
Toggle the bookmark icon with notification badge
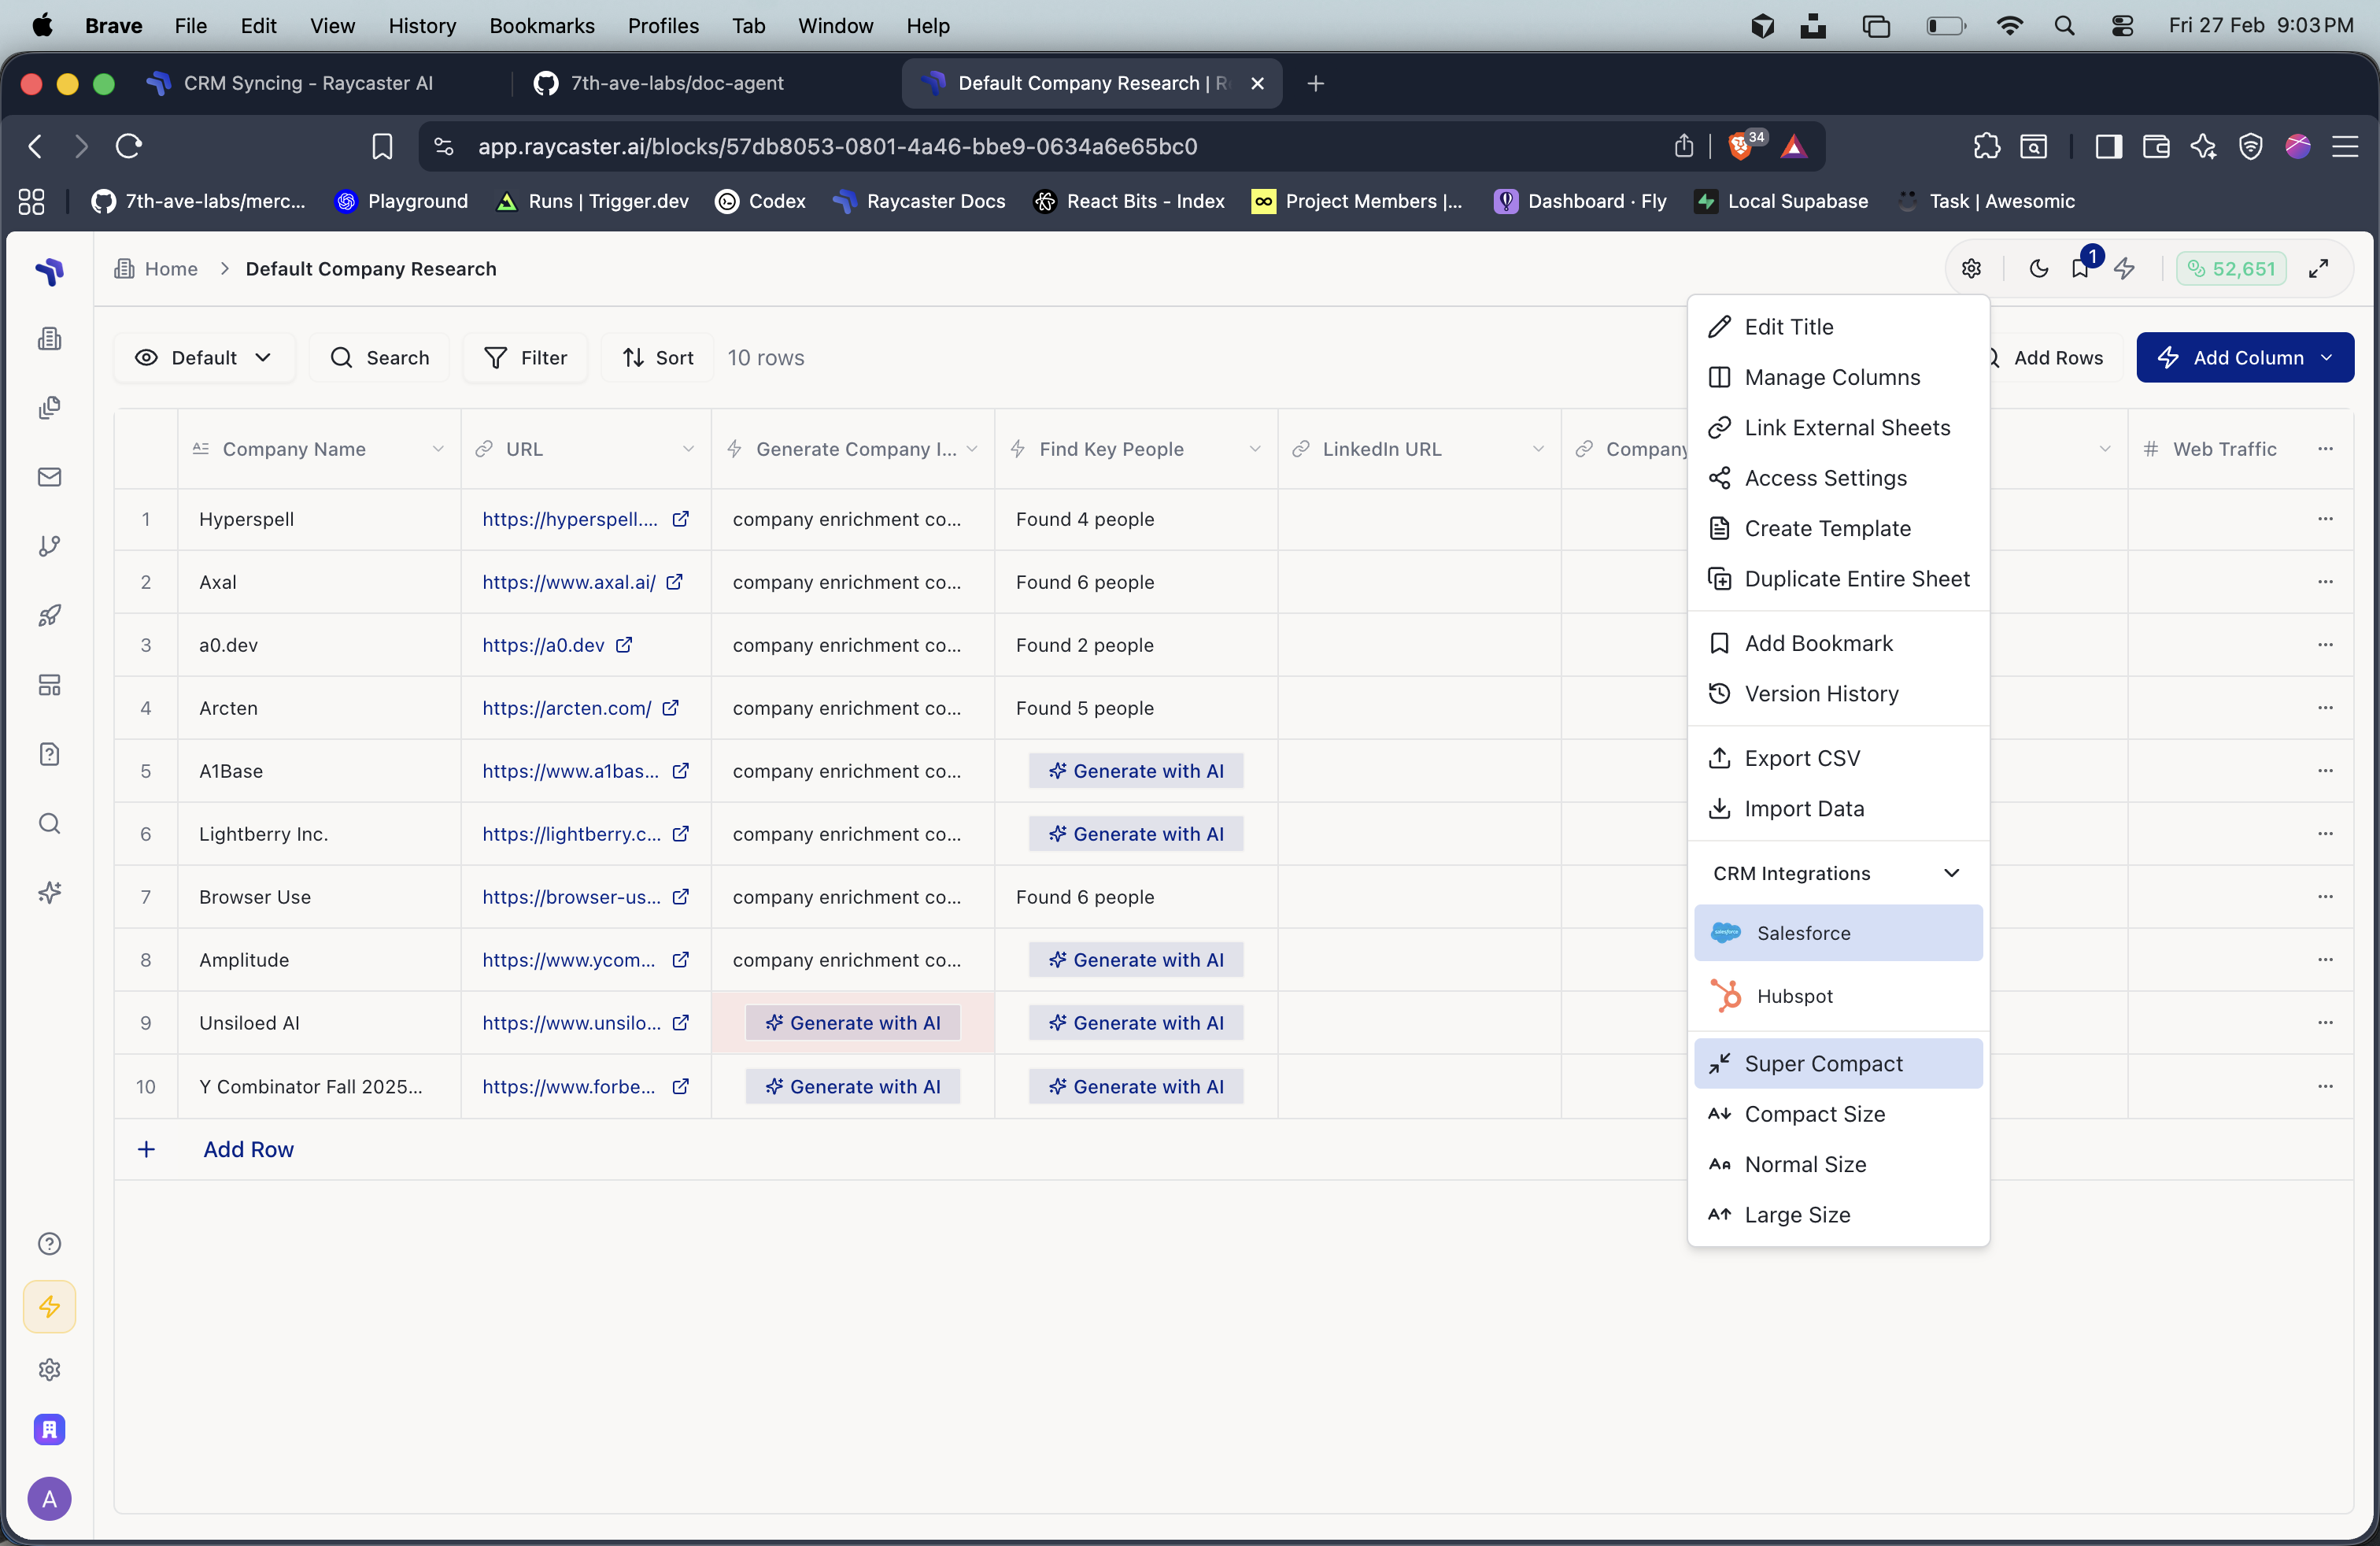point(2081,268)
